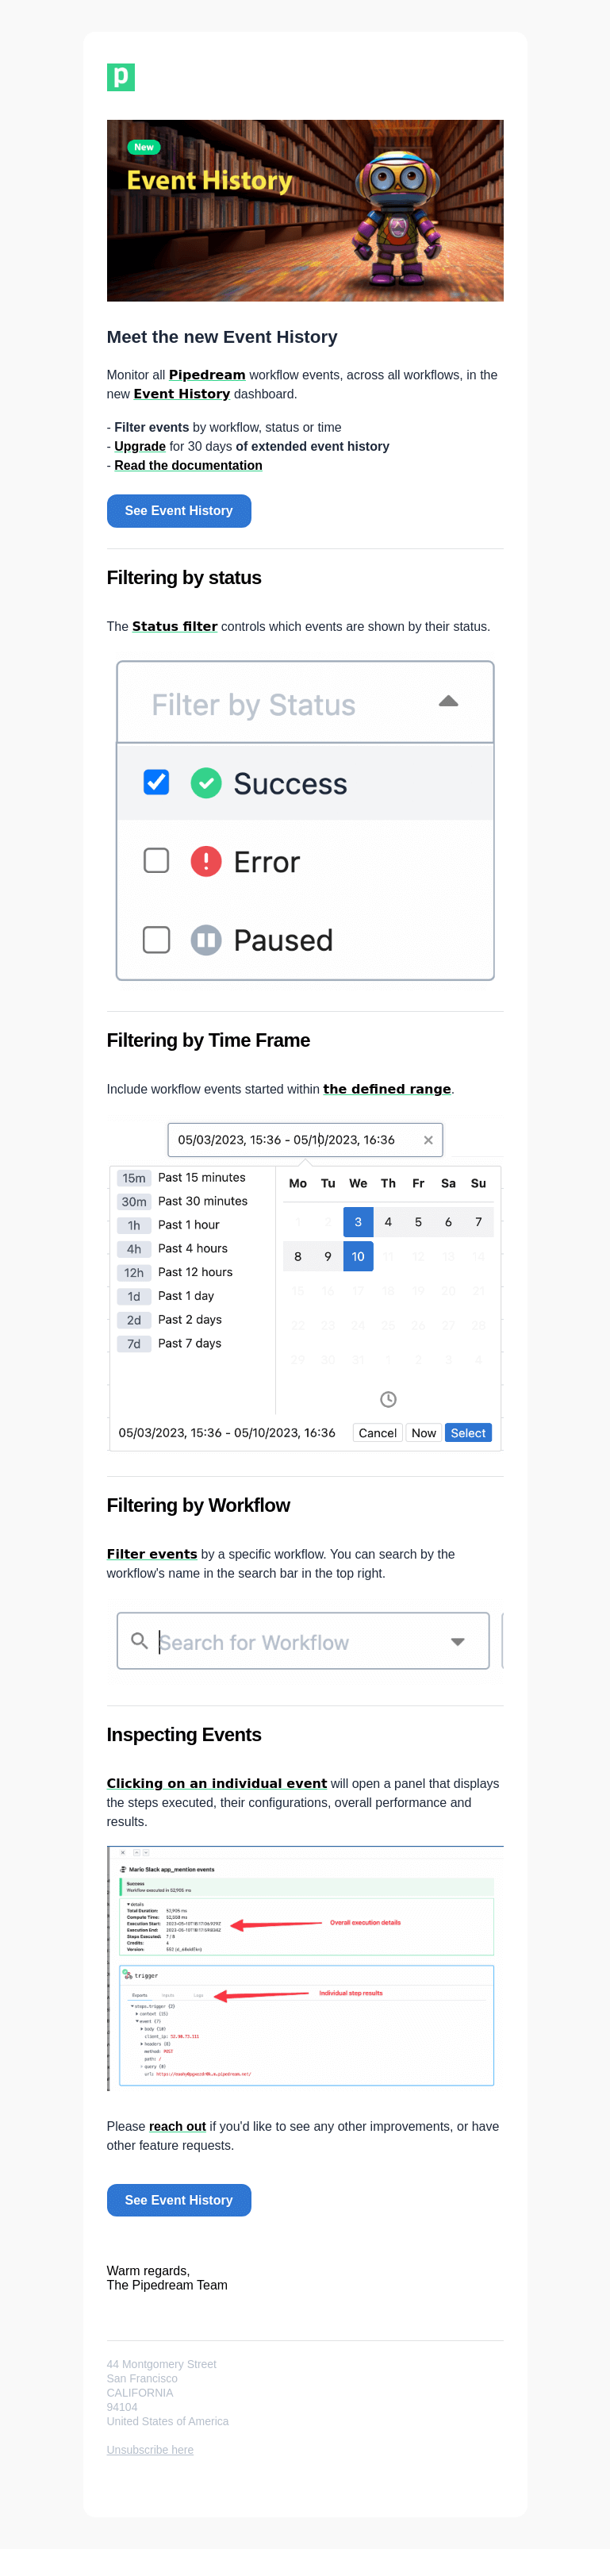Clear the date range with the X icon
The height and width of the screenshot is (2576, 610).
pos(428,1140)
